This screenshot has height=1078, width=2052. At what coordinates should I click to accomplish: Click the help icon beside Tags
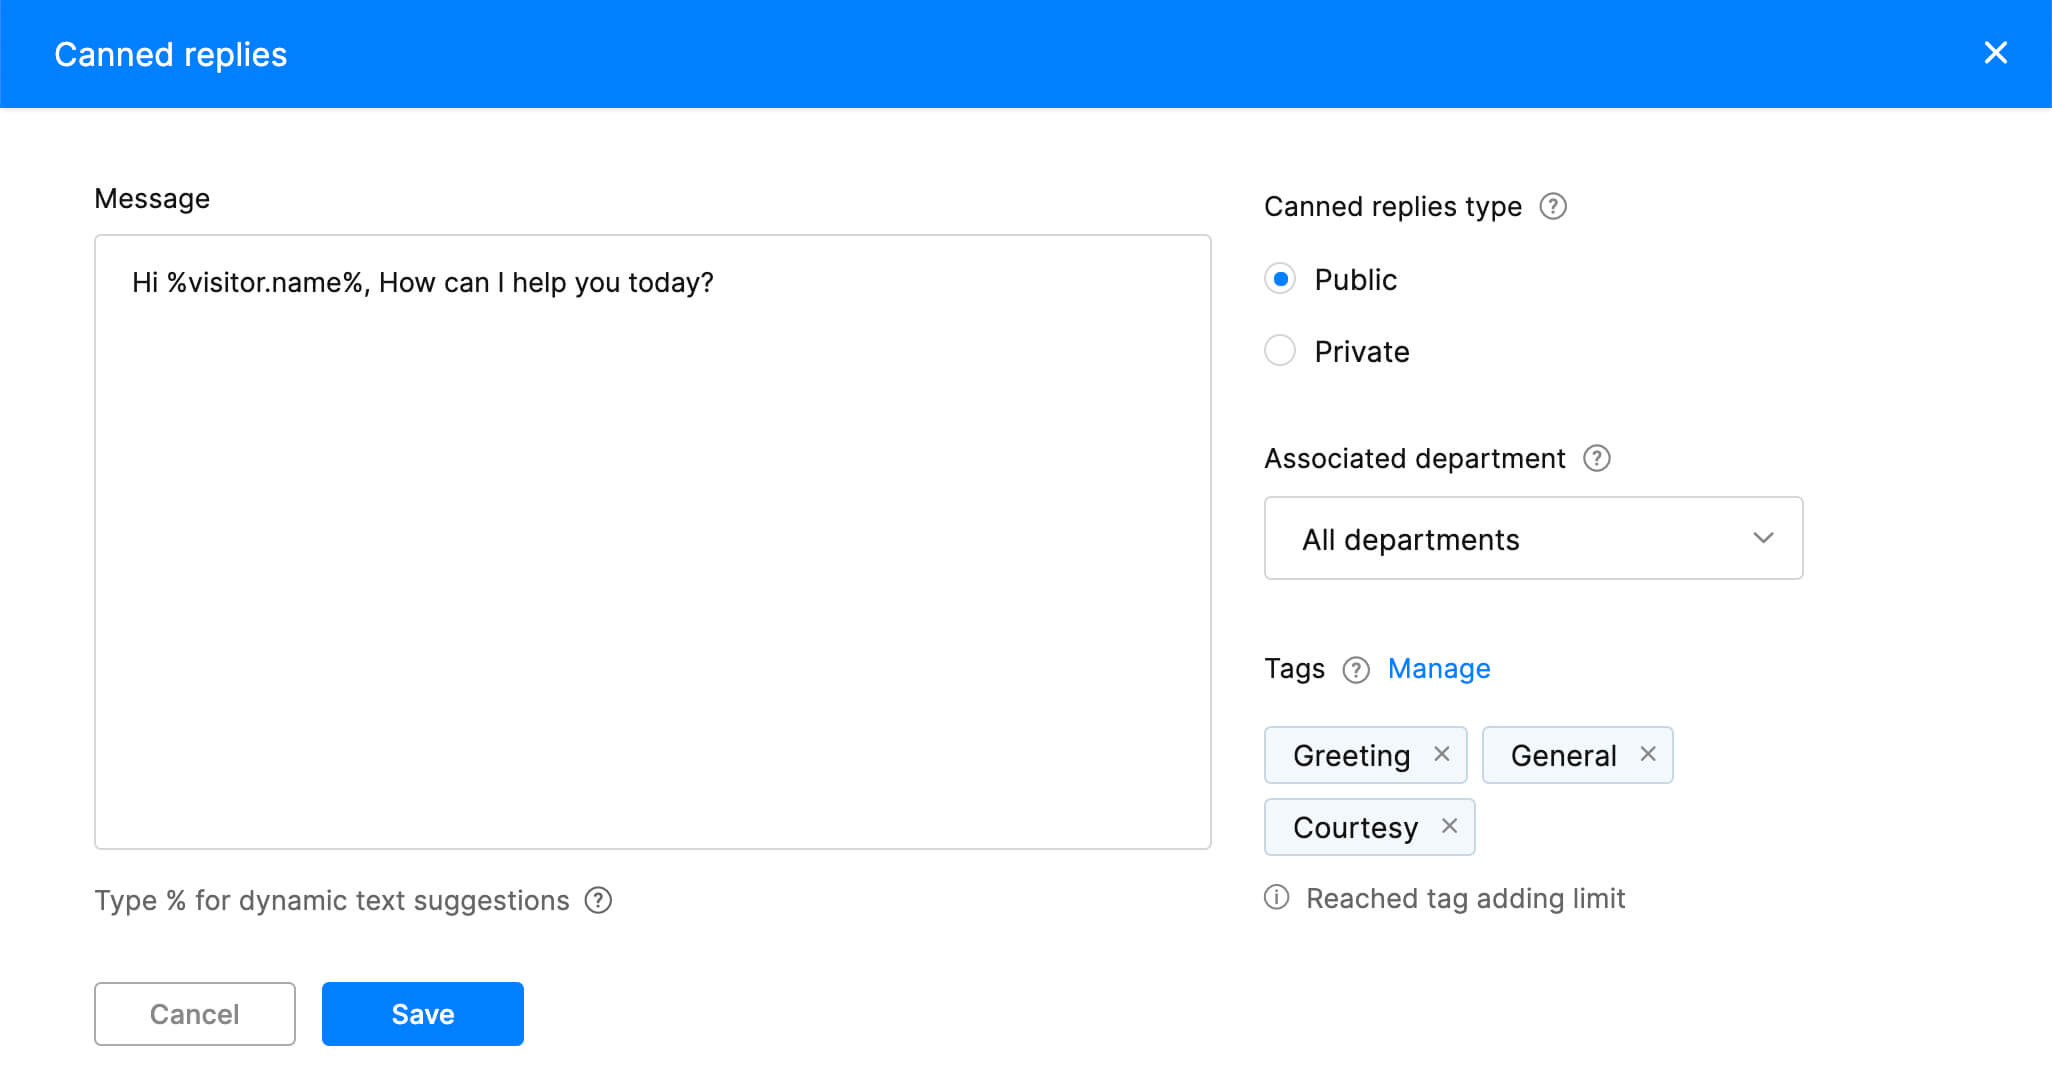(x=1355, y=669)
